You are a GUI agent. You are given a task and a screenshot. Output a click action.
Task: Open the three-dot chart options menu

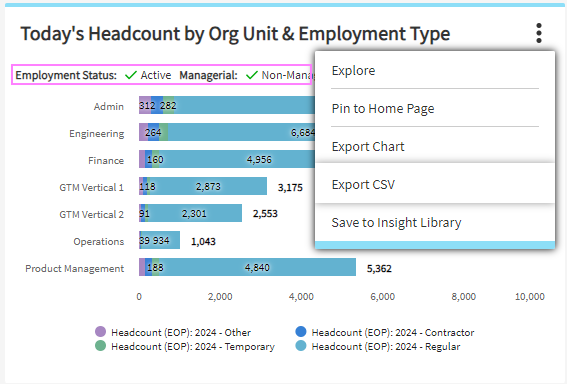(539, 33)
